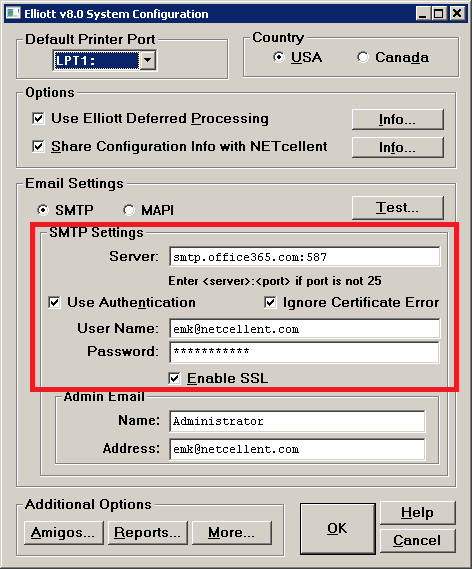Viewport: 472px width, 569px height.
Task: Uncheck Share Configuration Info with NETcellent
Action: (x=38, y=147)
